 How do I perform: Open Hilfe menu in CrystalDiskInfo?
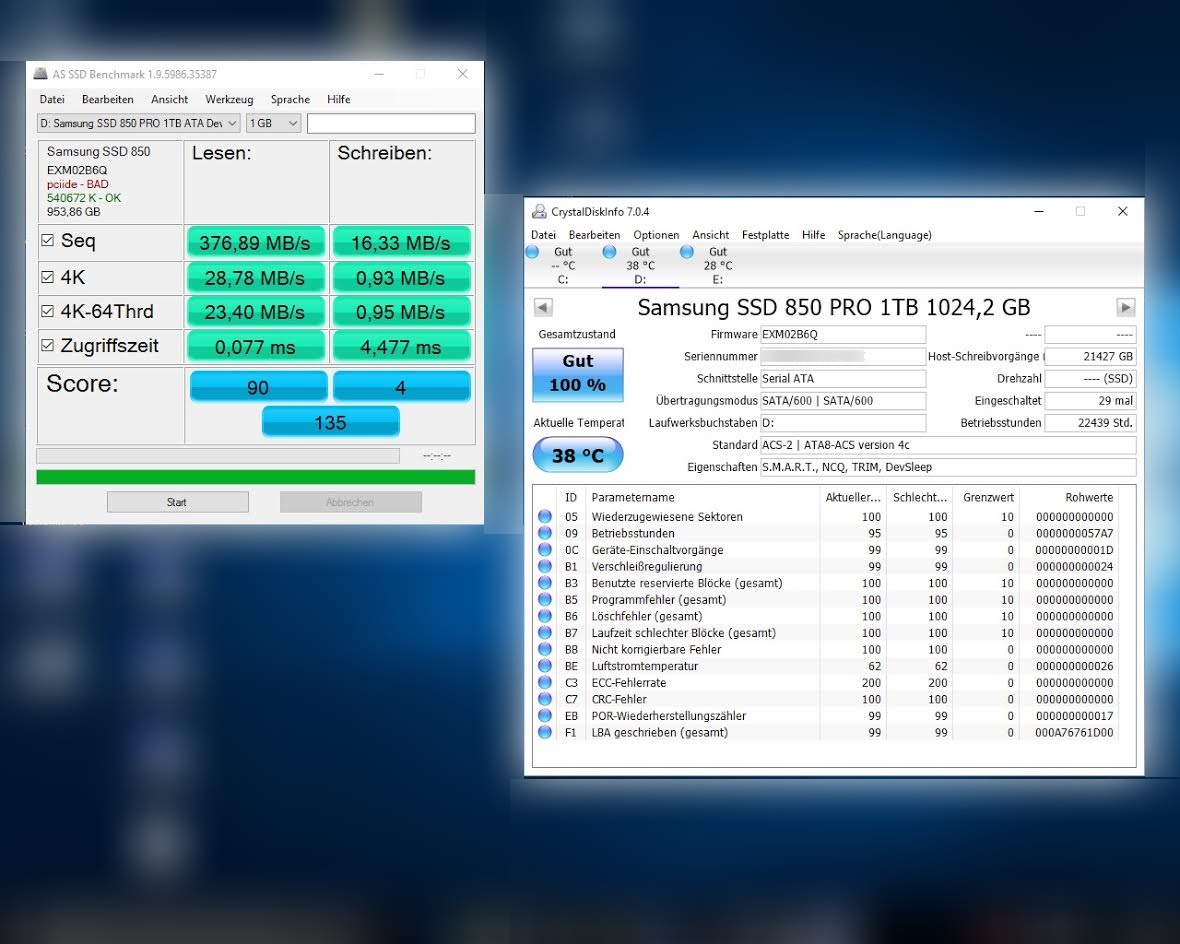(x=814, y=235)
